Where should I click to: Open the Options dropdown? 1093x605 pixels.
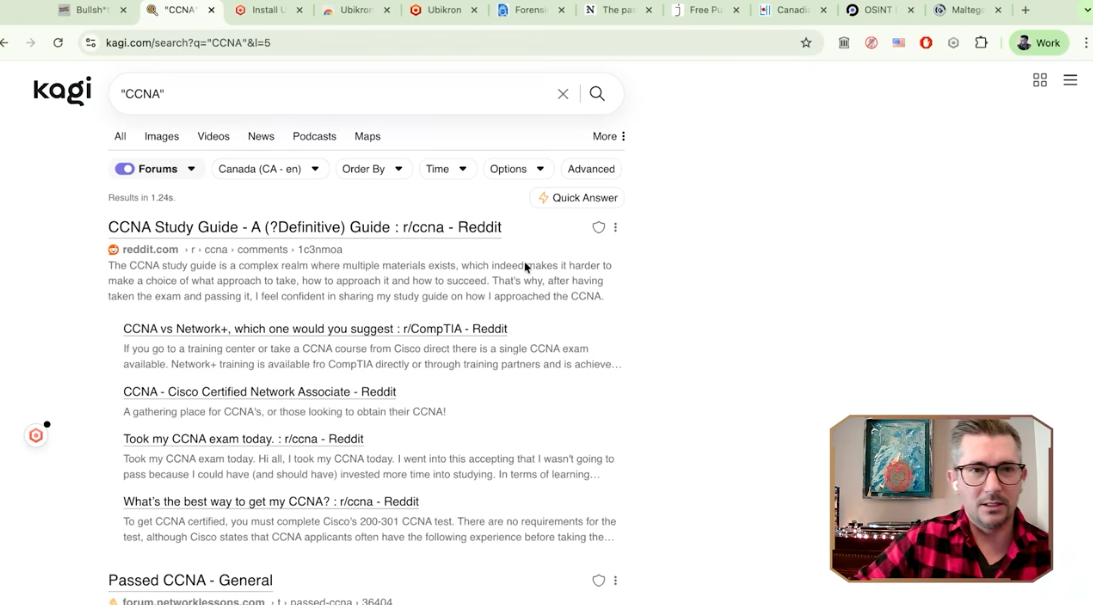[516, 169]
